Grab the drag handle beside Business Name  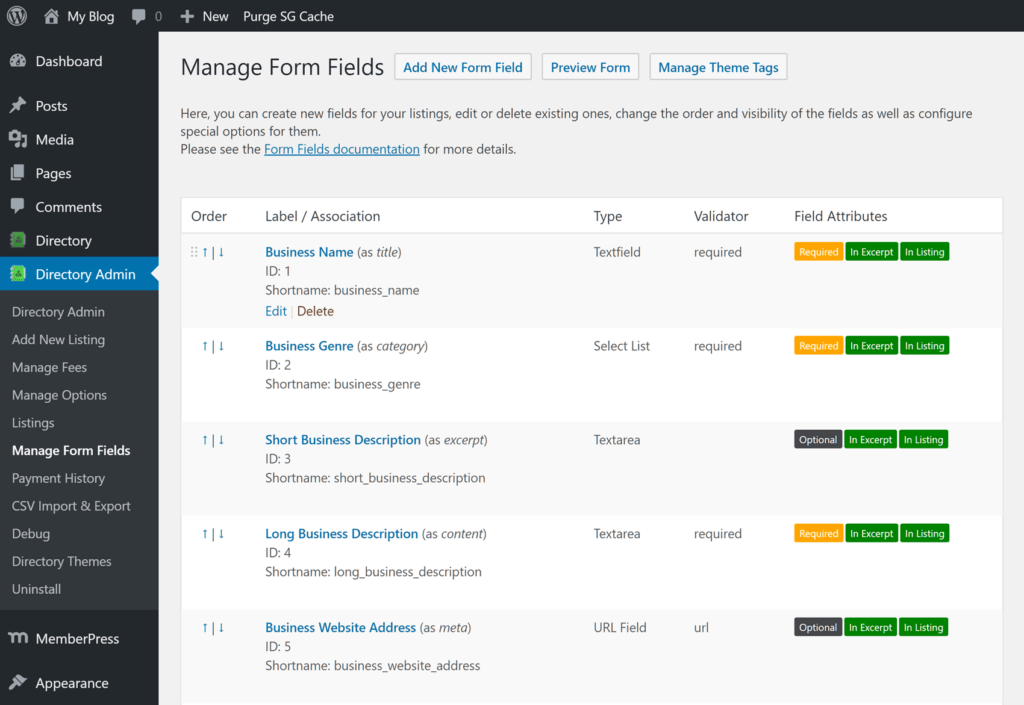coord(193,252)
